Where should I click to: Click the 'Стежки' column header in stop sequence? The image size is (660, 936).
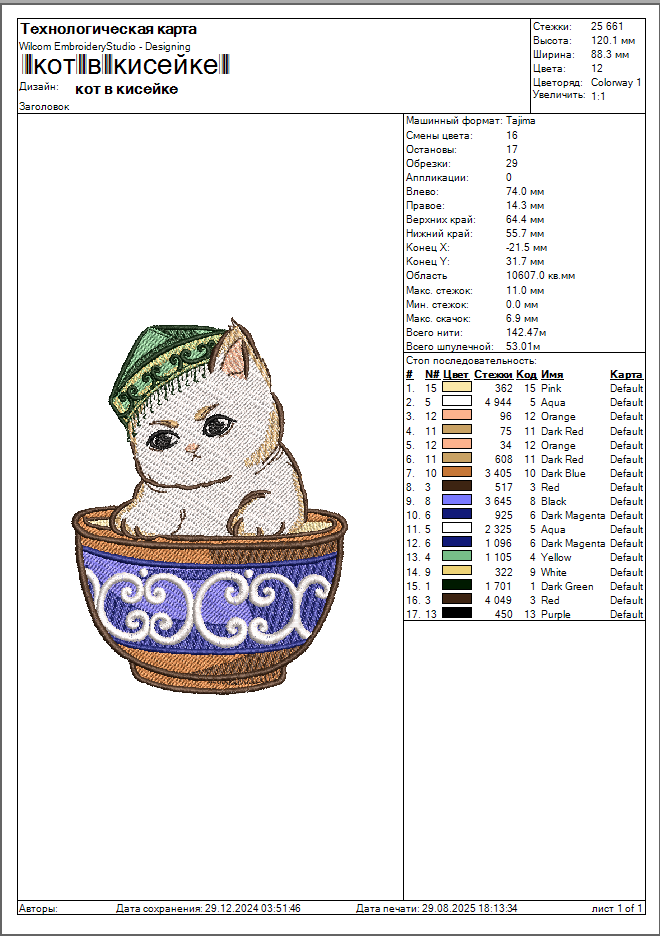point(493,374)
